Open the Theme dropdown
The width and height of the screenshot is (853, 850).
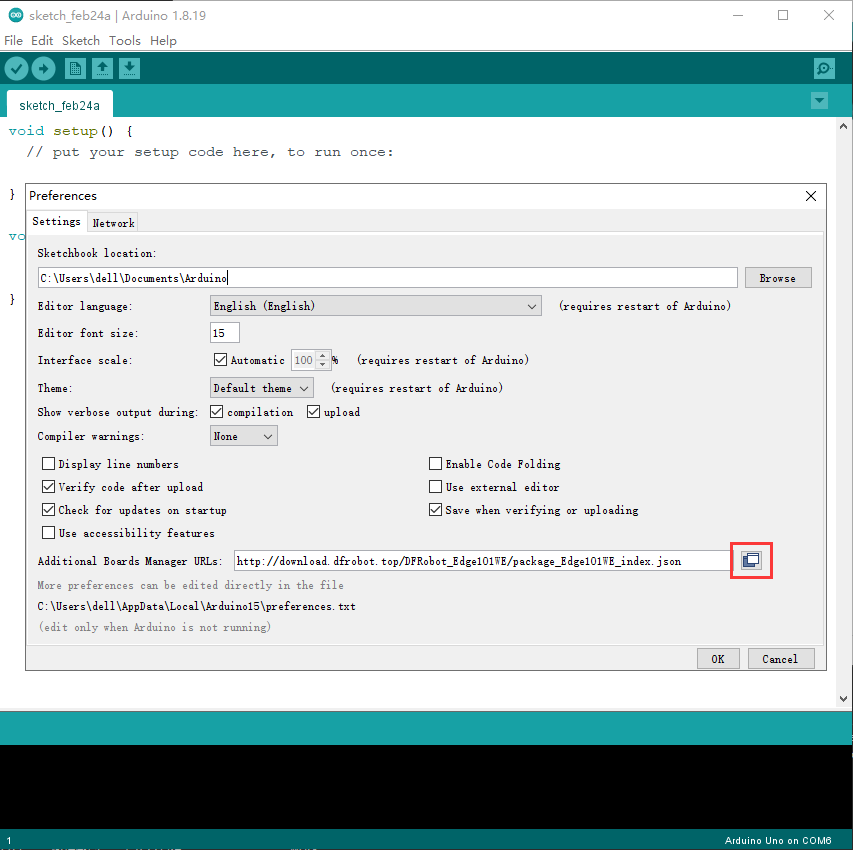(262, 388)
